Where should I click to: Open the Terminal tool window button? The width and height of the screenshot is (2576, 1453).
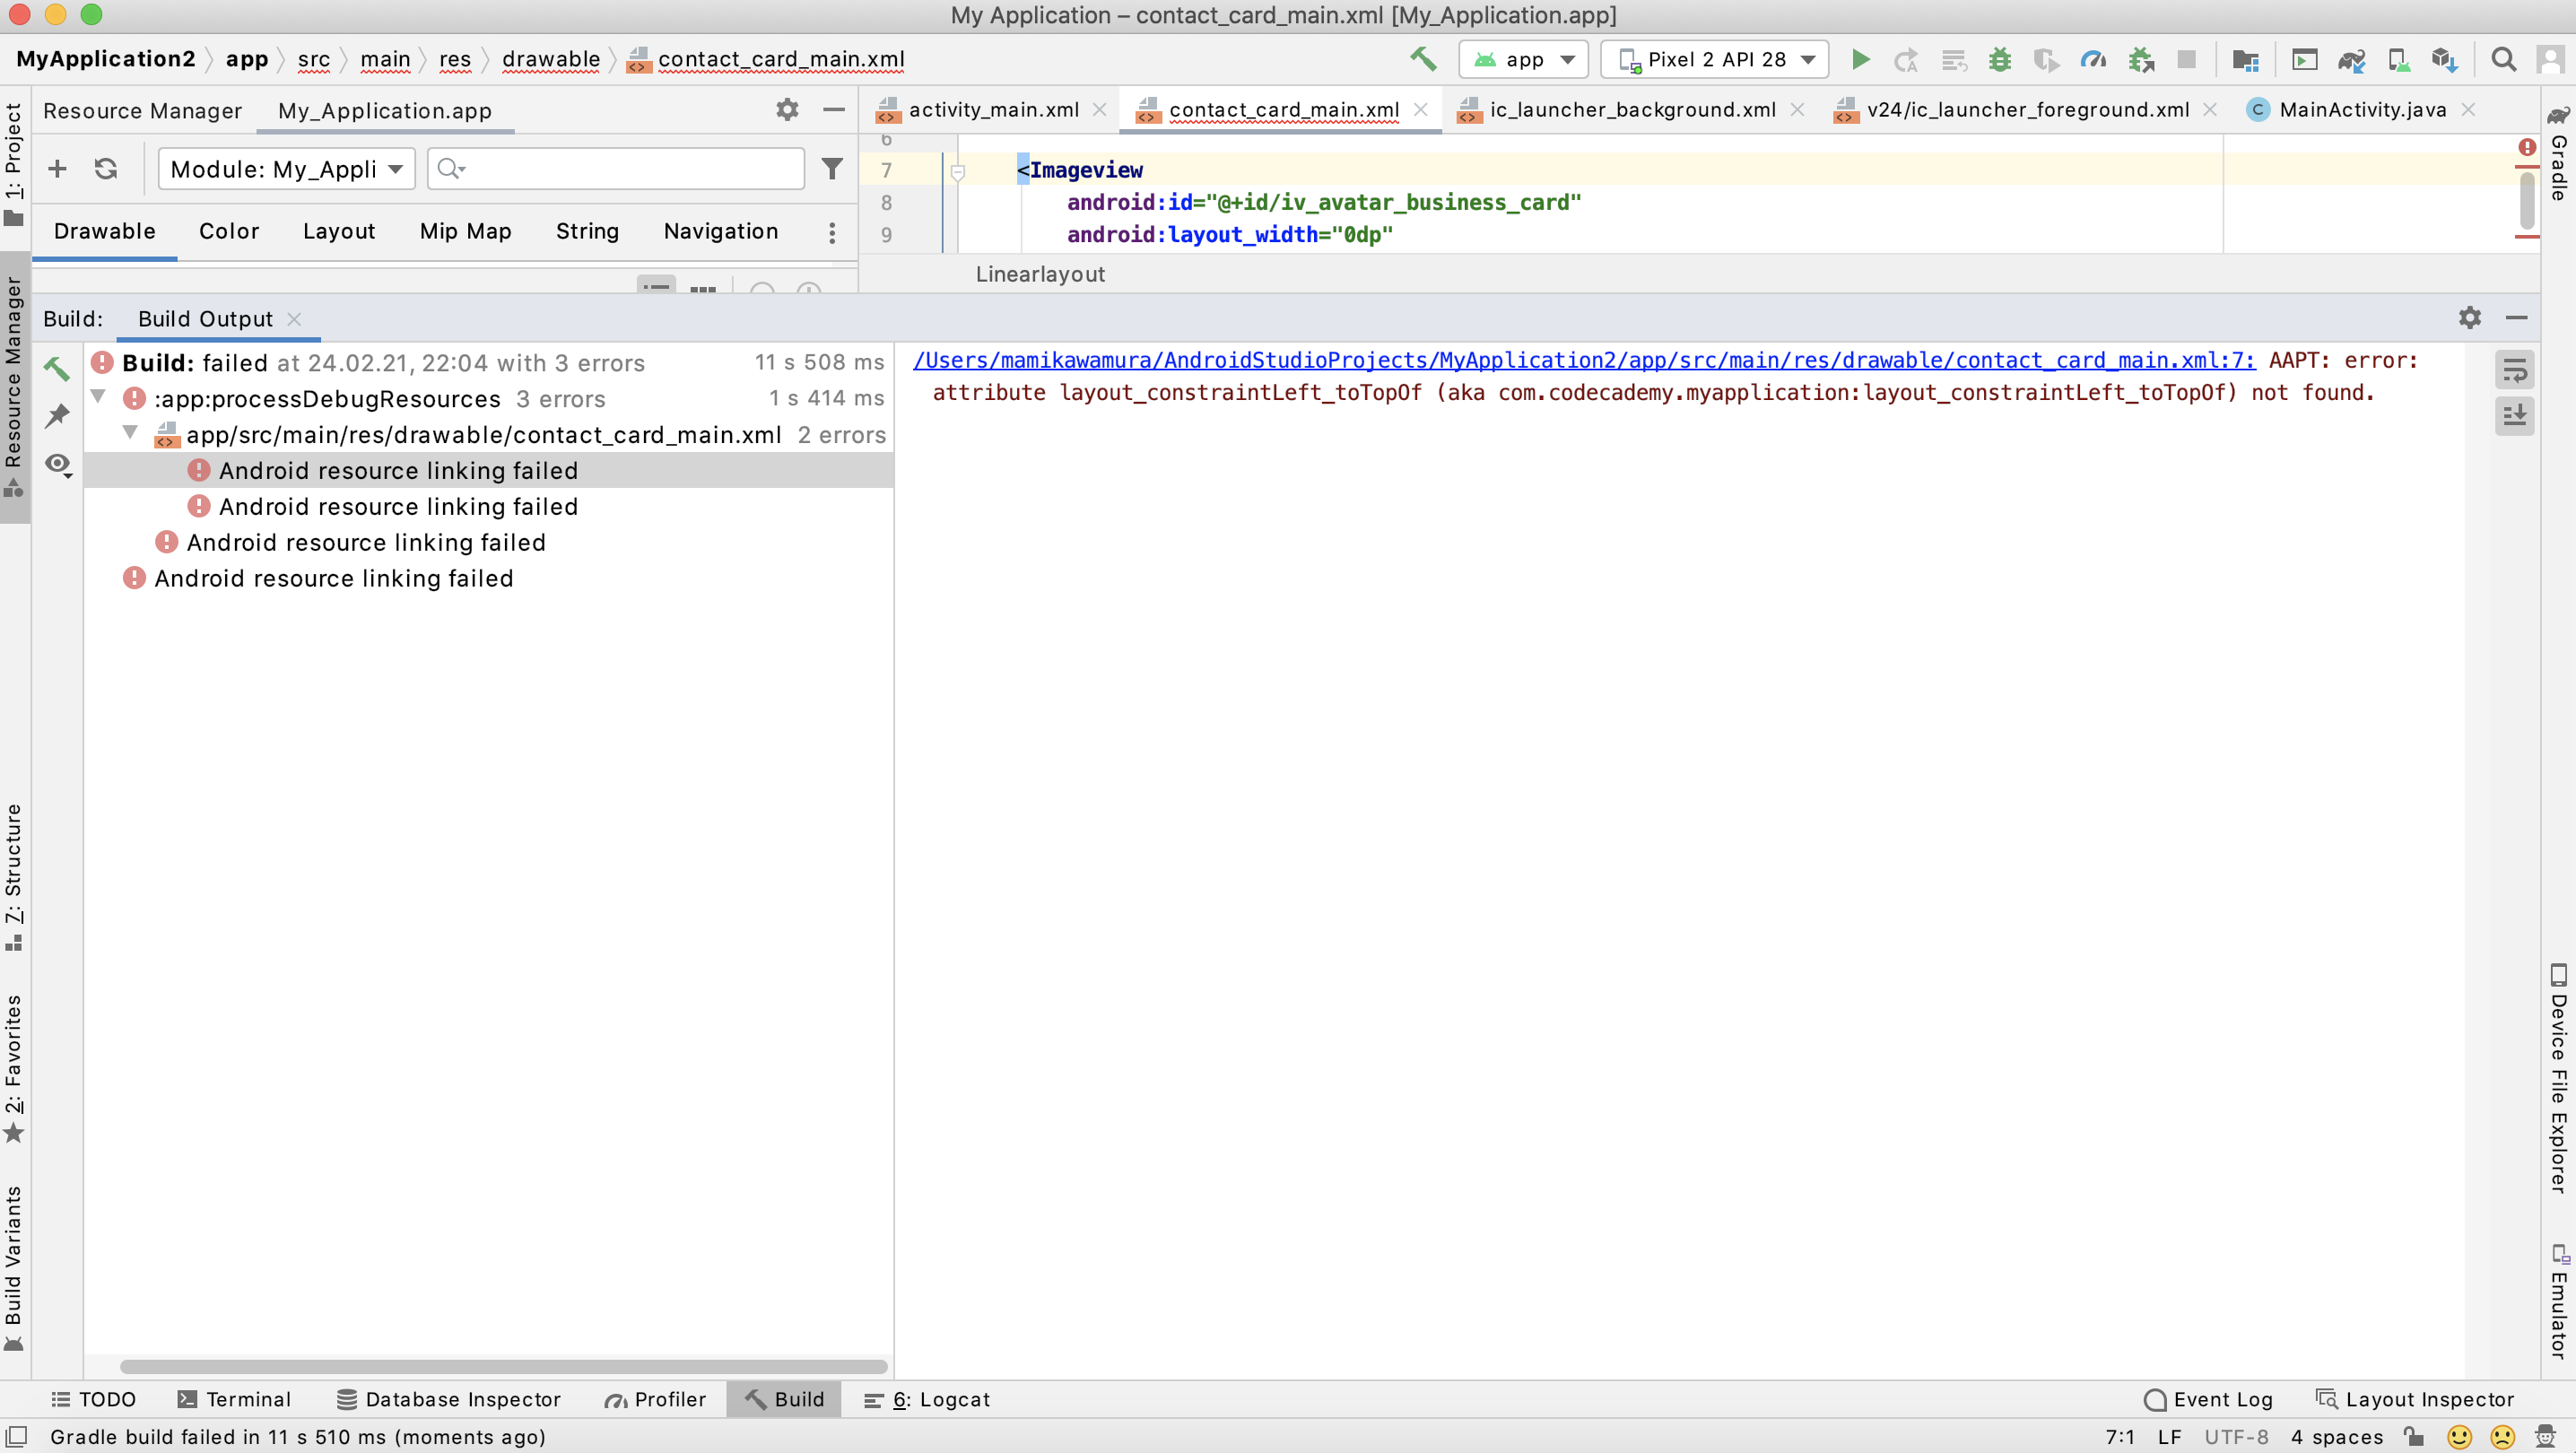234,1399
